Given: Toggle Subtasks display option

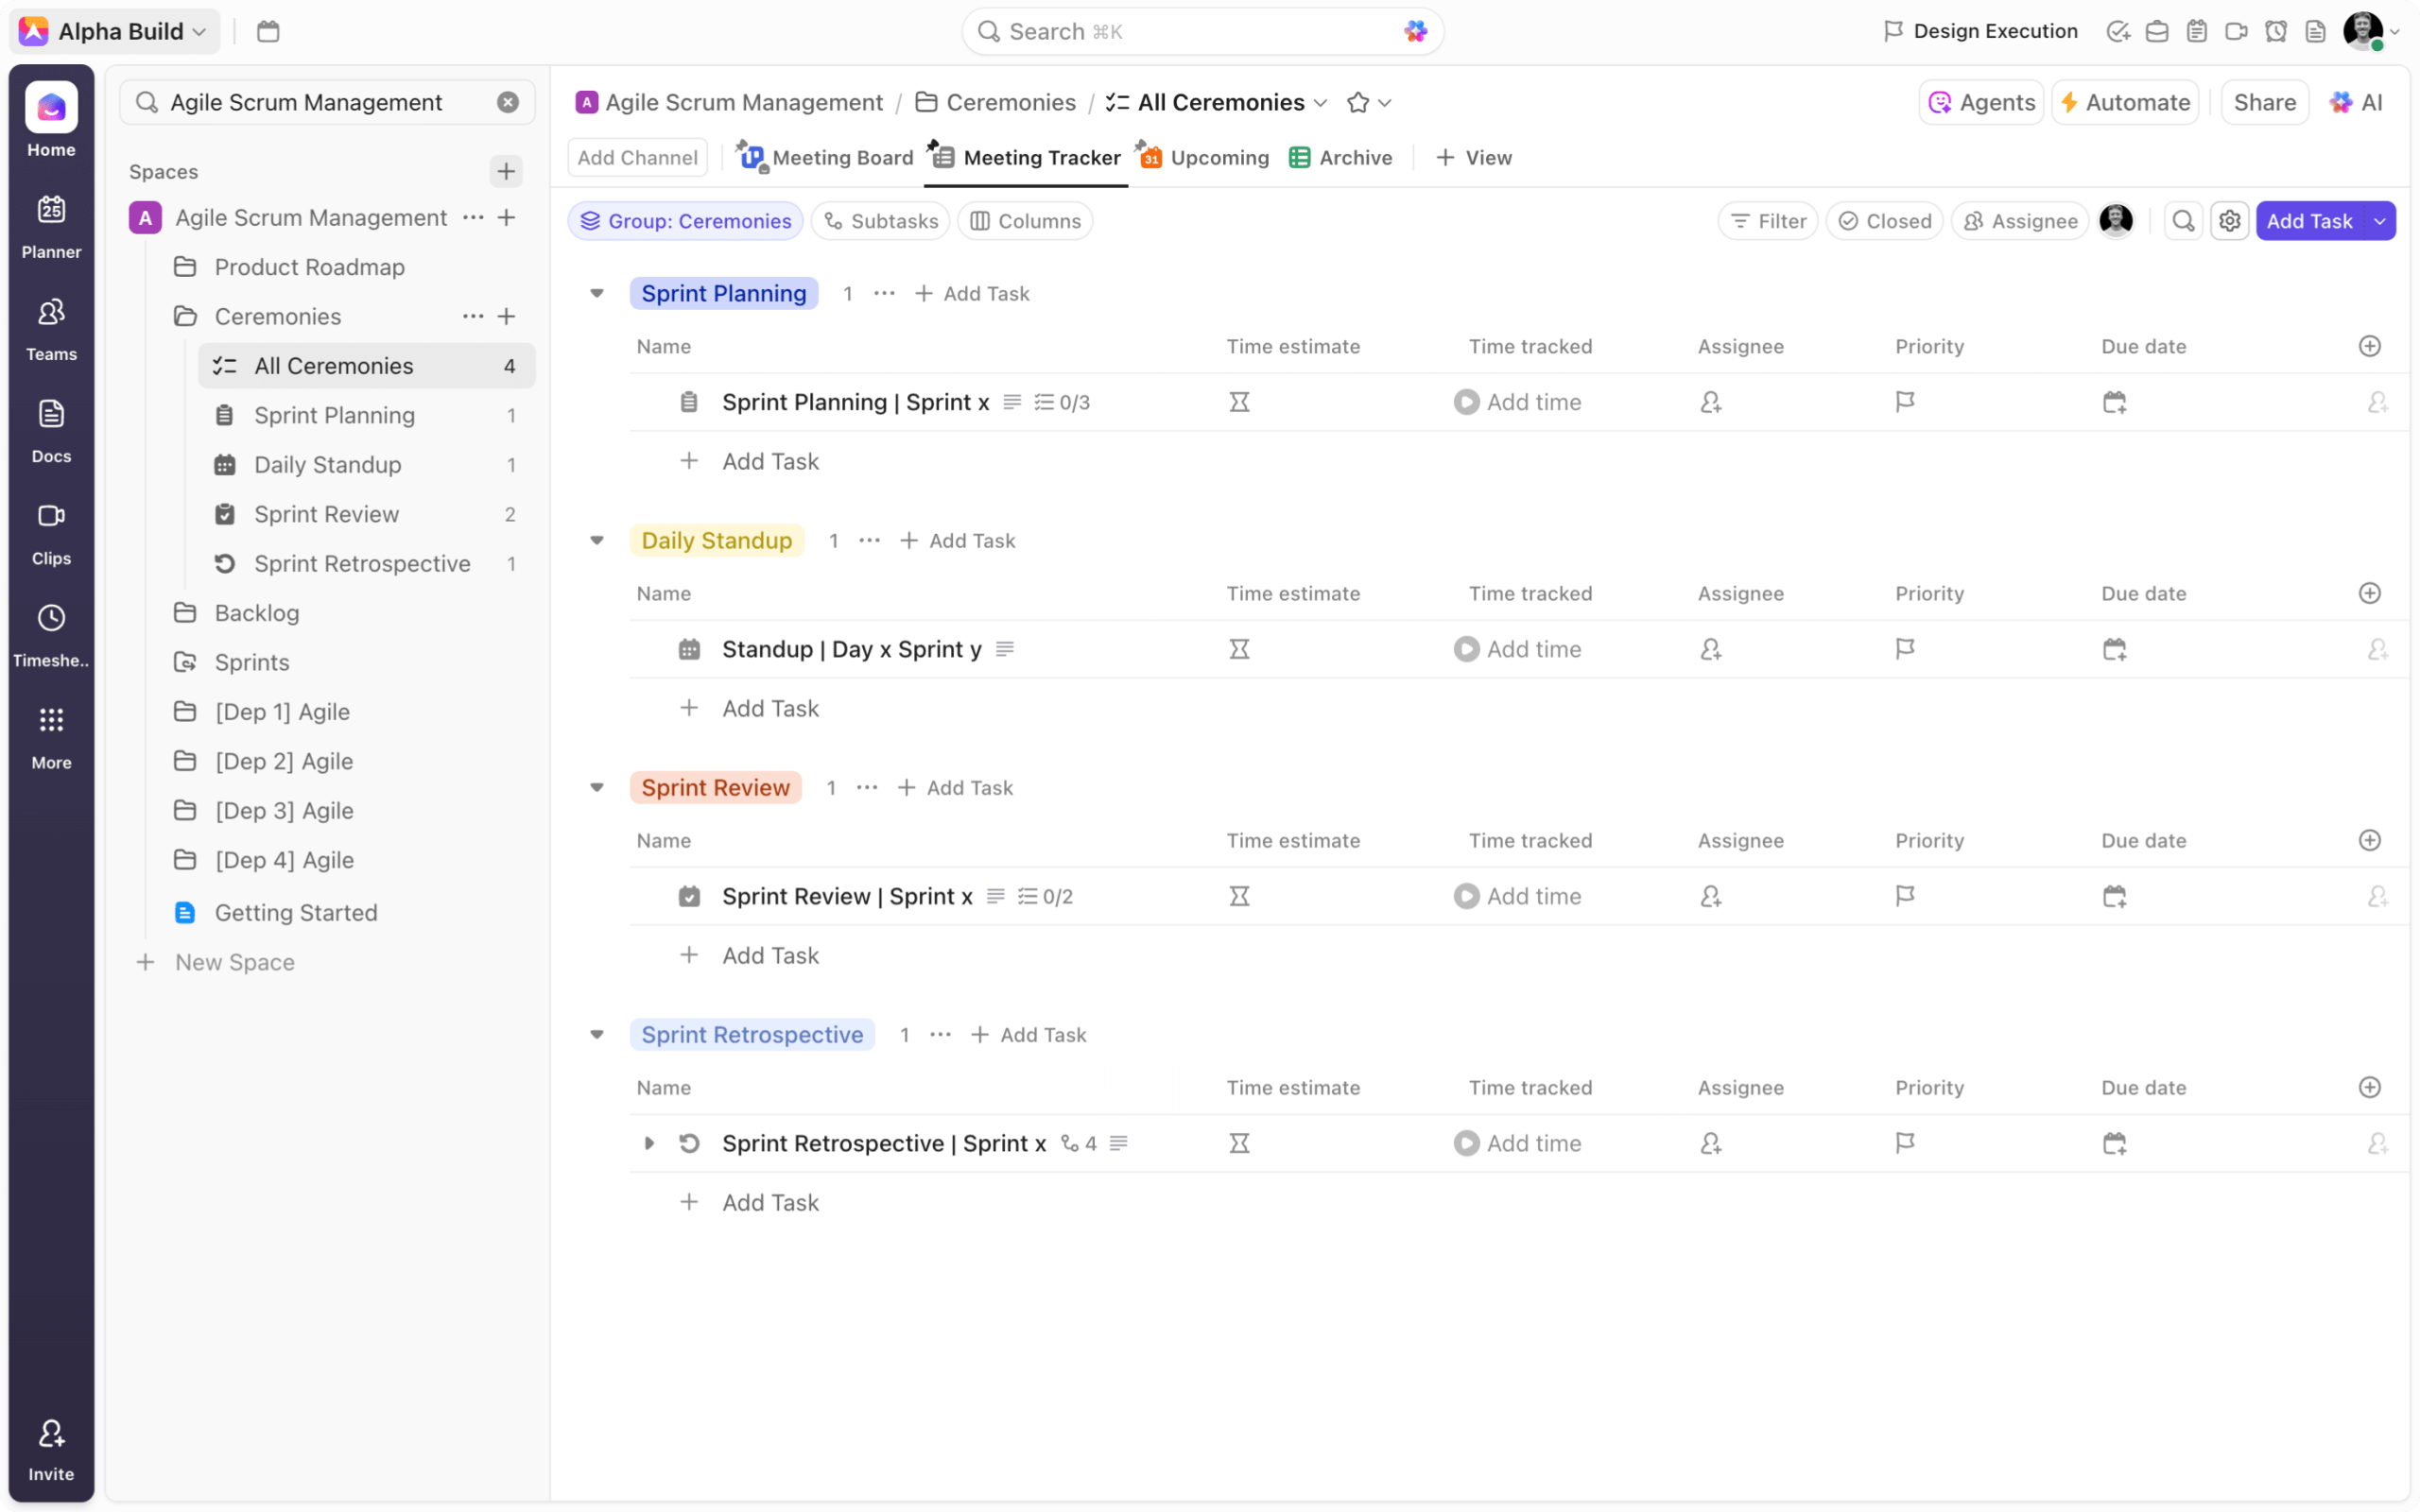Looking at the screenshot, I should [880, 221].
